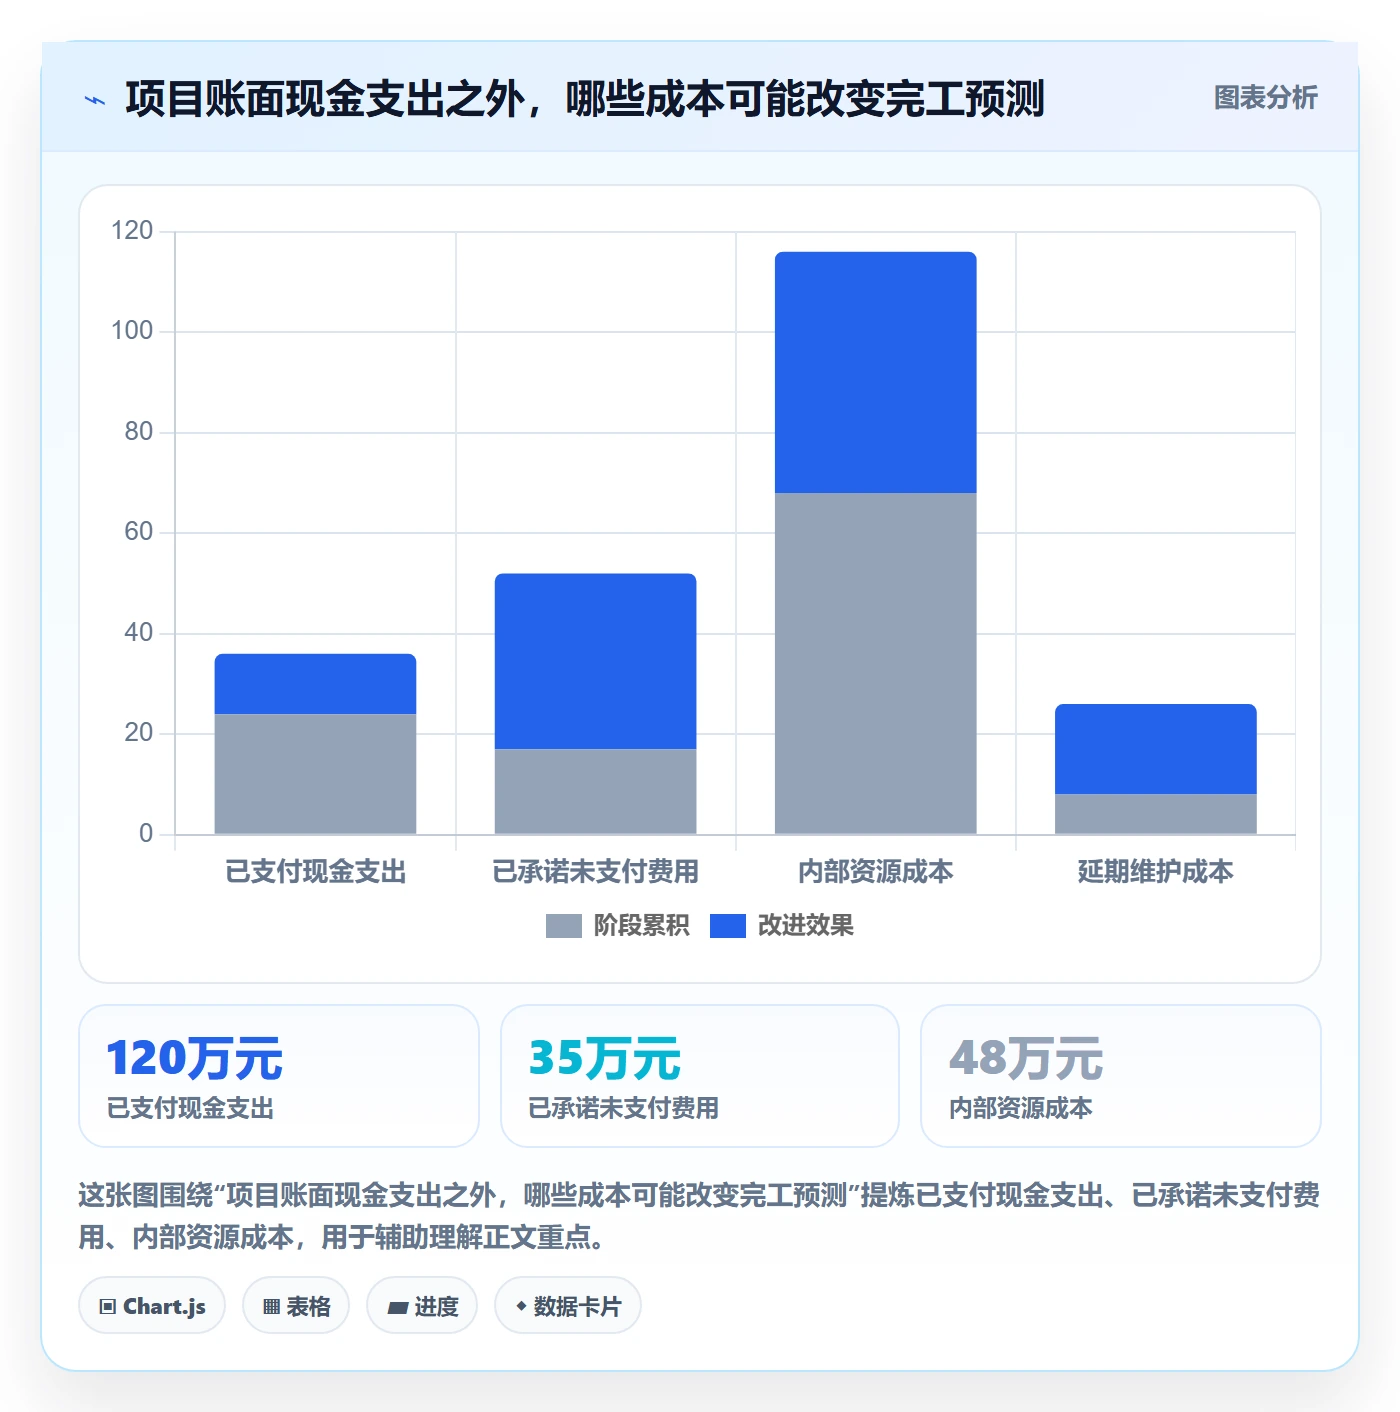The height and width of the screenshot is (1412, 1400).
Task: Toggle the 阶段累积 legend swatch
Action: pos(563,926)
